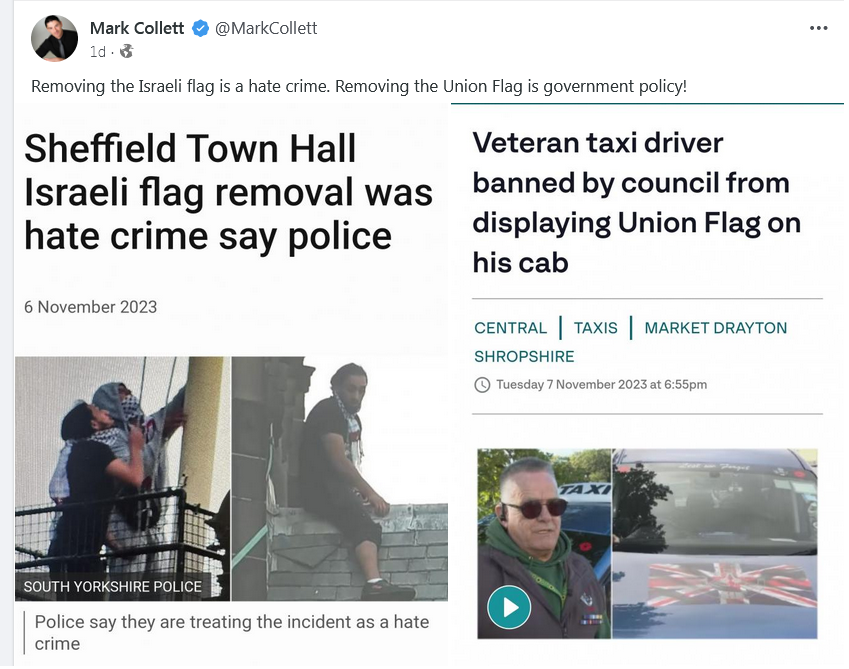This screenshot has height=669, width=849.
Task: Select the CENTRAL category tag
Action: [511, 328]
